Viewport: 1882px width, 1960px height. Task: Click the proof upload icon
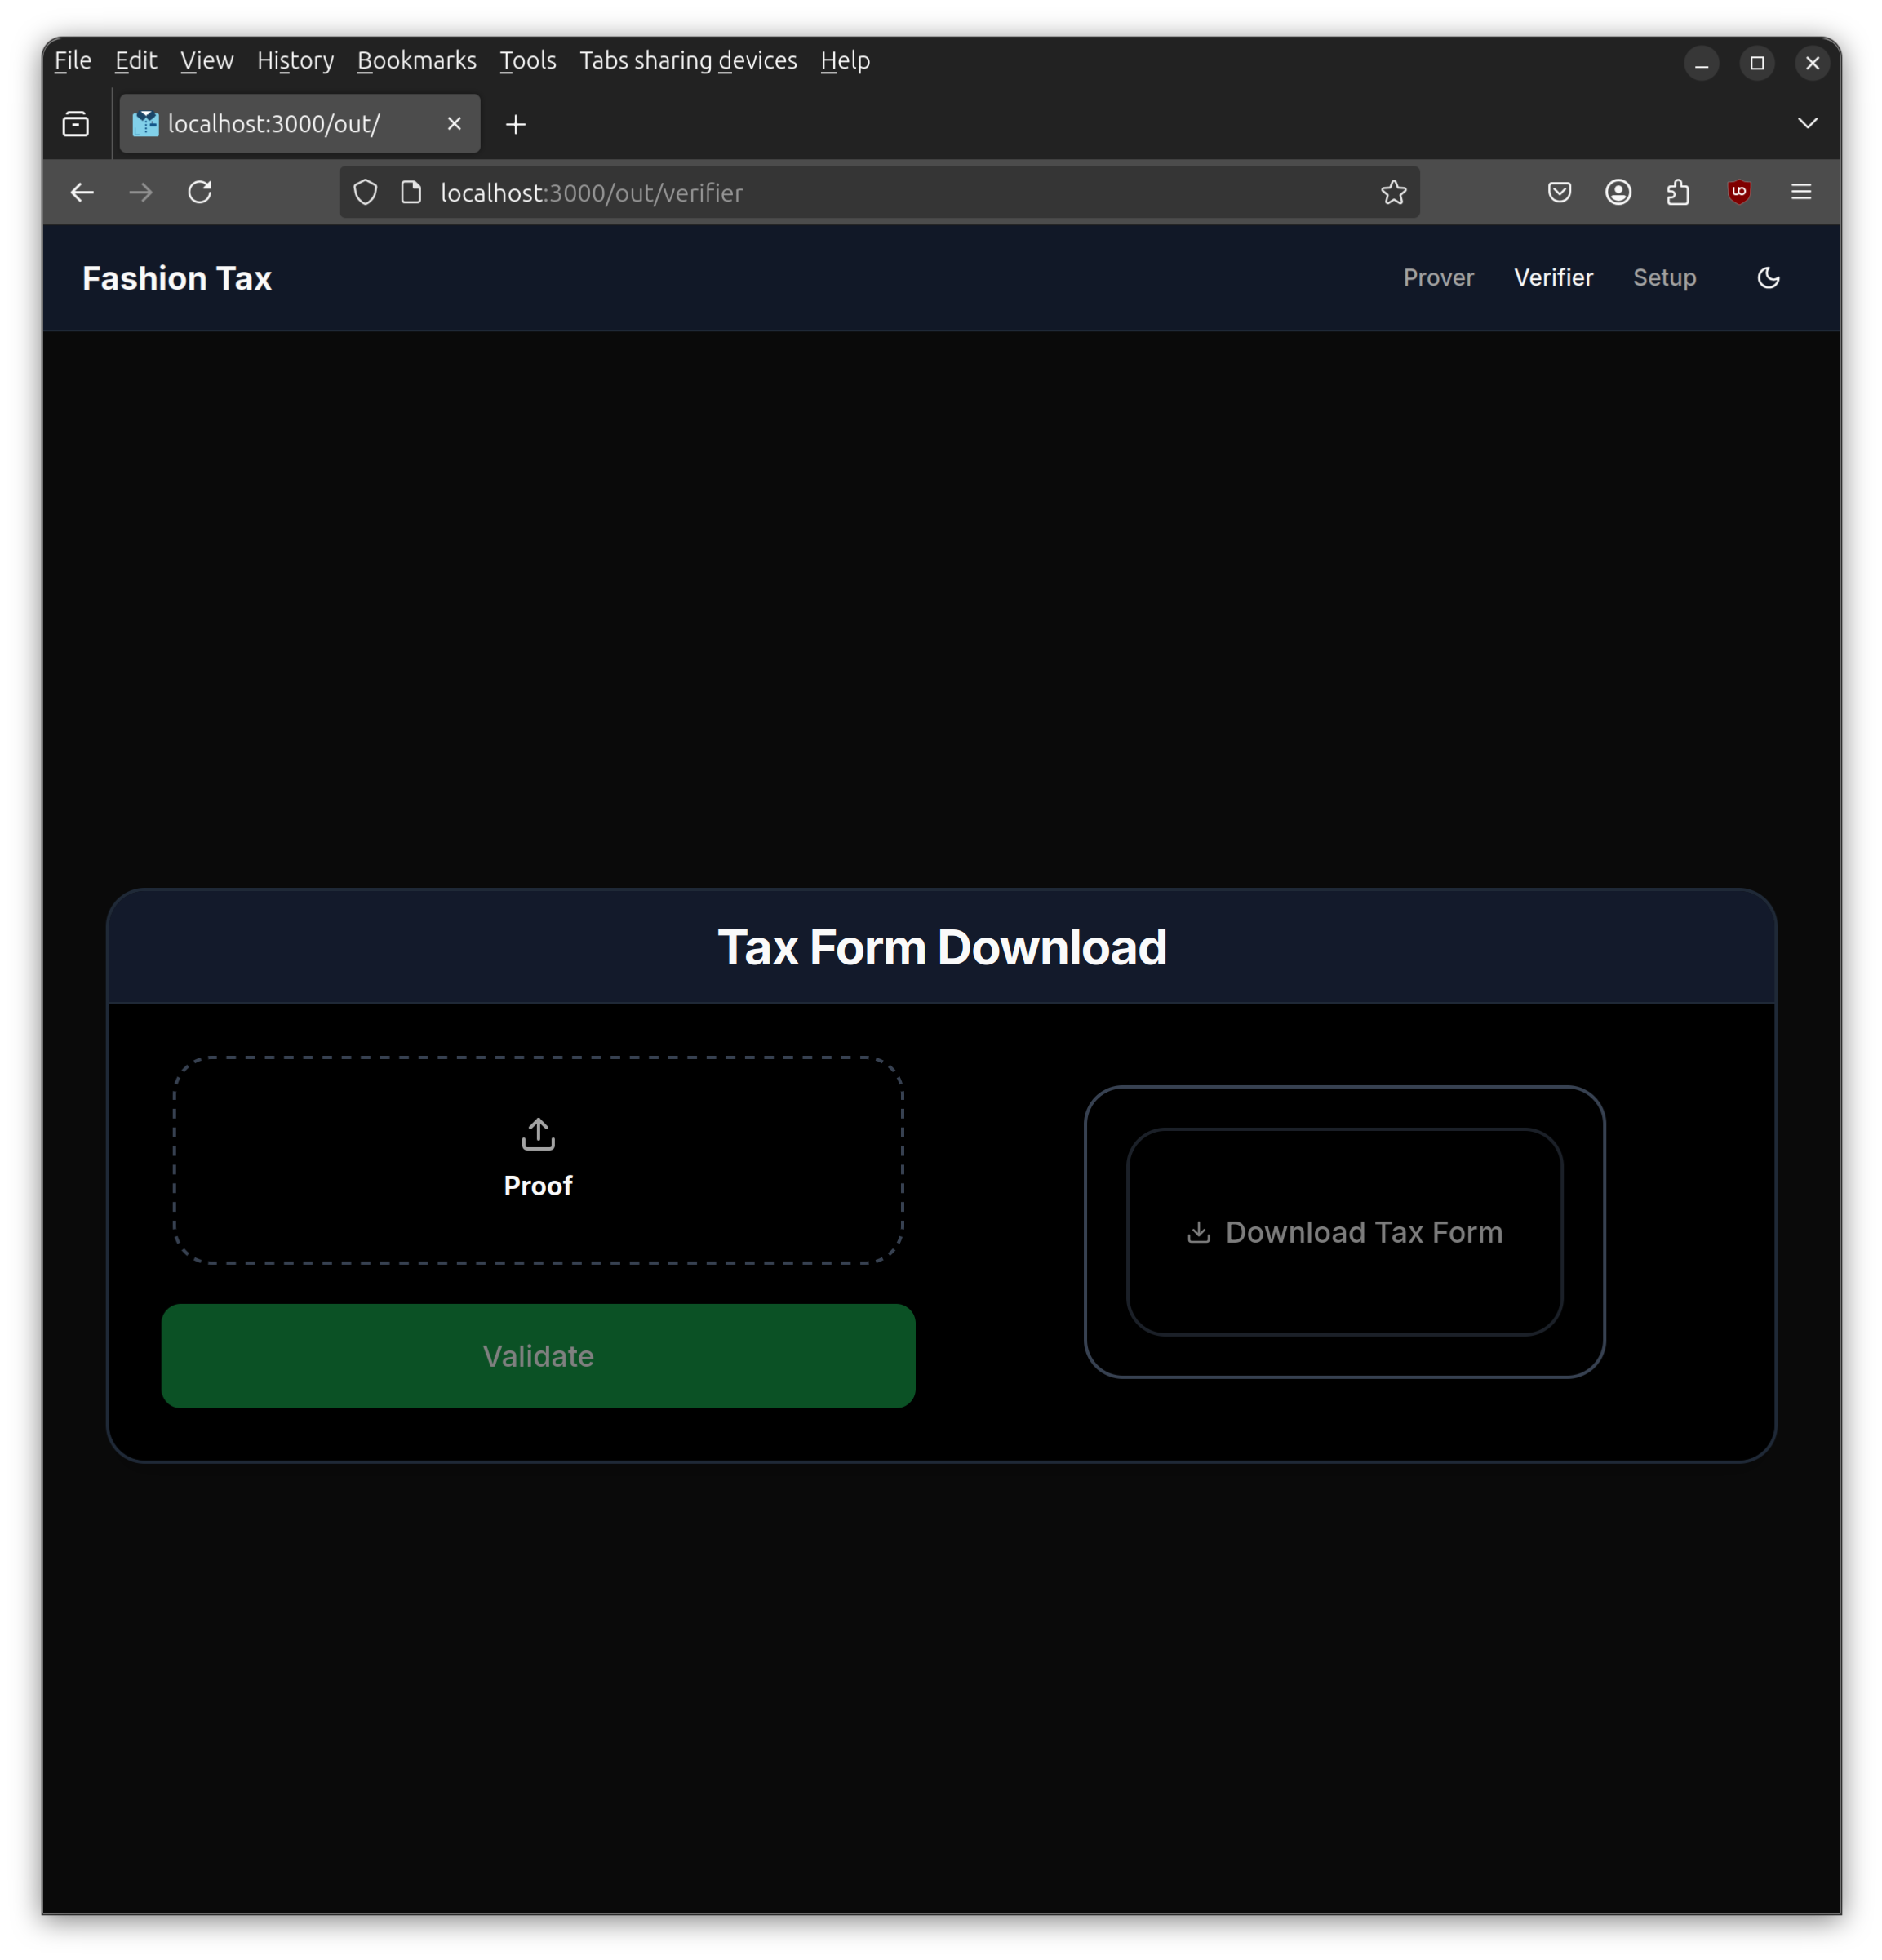[538, 1134]
